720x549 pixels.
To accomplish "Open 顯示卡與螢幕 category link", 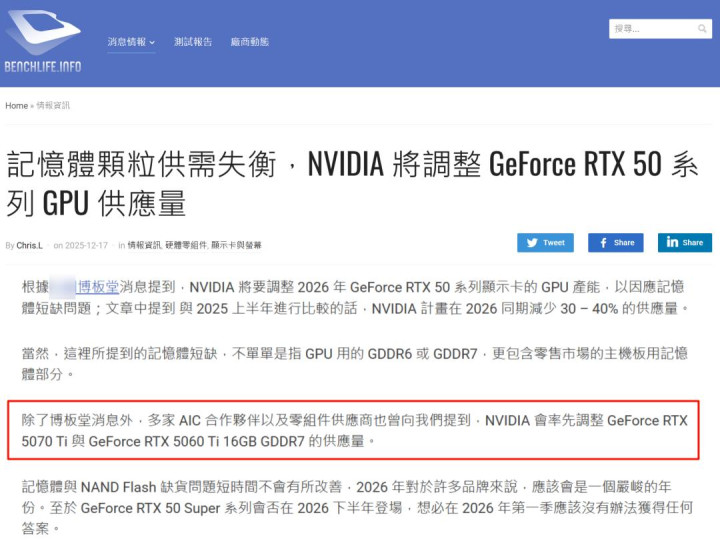I will click(236, 246).
